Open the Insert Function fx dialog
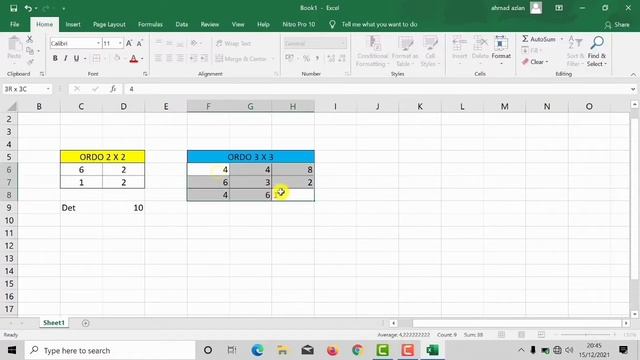The width and height of the screenshot is (640, 360). tap(113, 89)
